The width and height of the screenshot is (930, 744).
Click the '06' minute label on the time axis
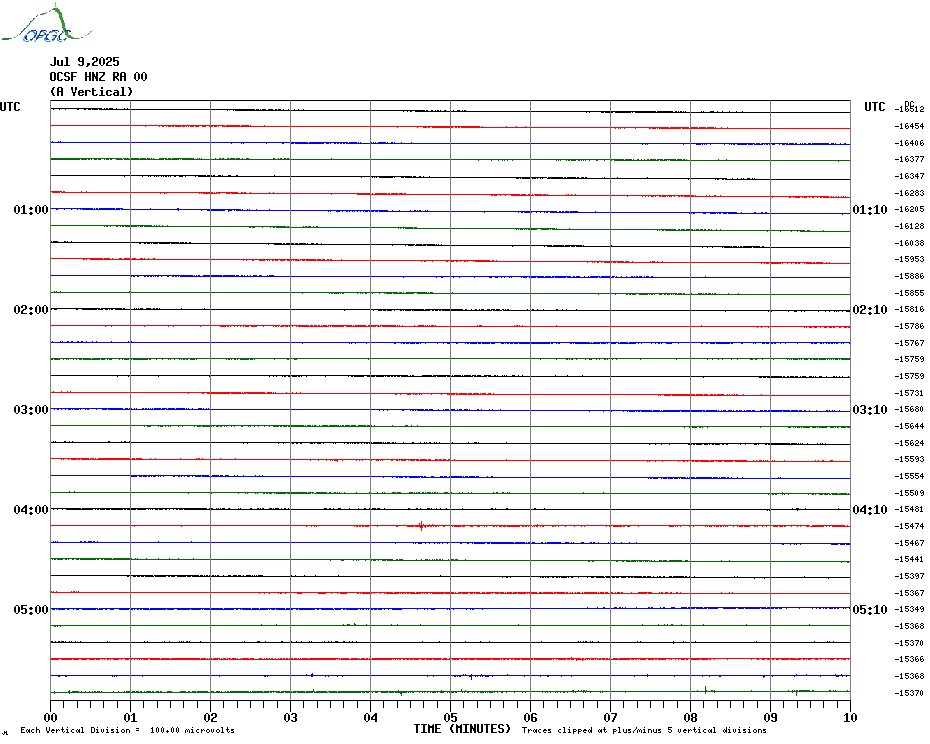[531, 718]
